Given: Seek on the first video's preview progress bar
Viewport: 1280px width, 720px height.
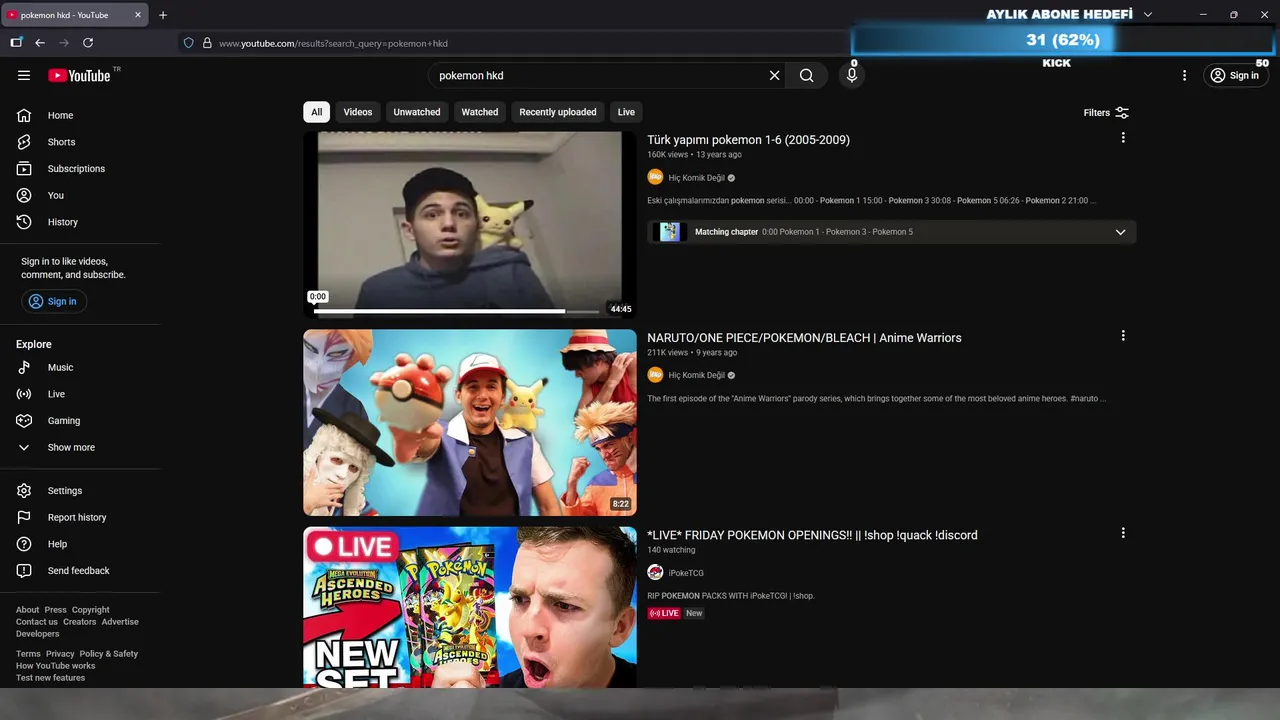Looking at the screenshot, I should pos(457,311).
